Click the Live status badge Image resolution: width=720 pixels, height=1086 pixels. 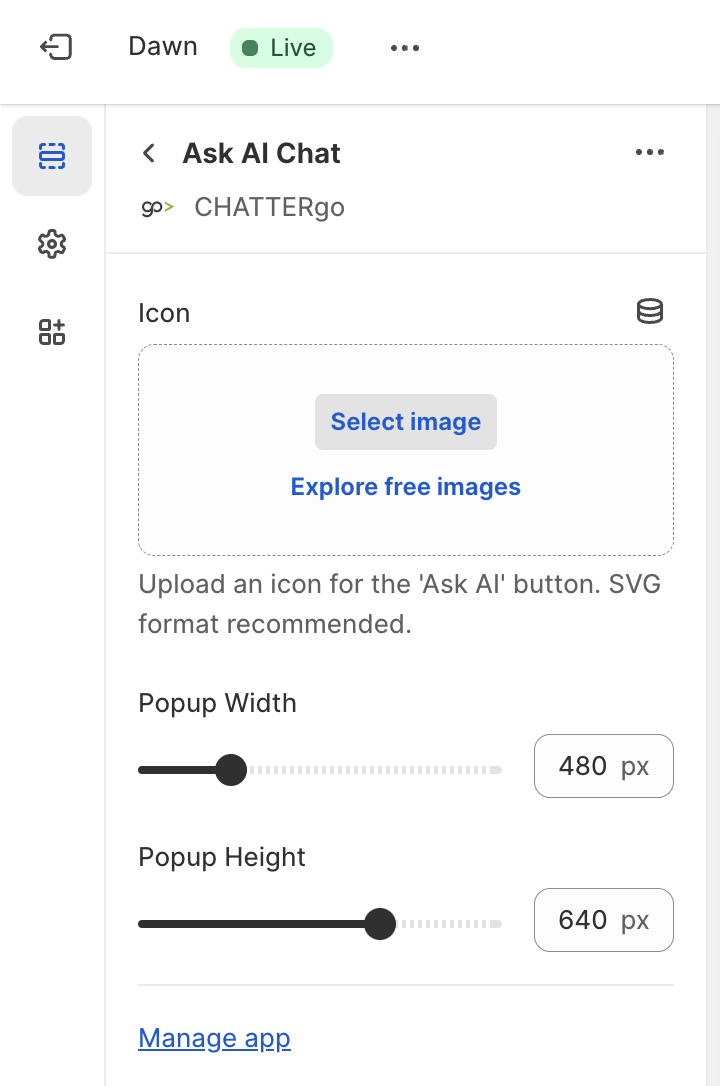click(281, 48)
